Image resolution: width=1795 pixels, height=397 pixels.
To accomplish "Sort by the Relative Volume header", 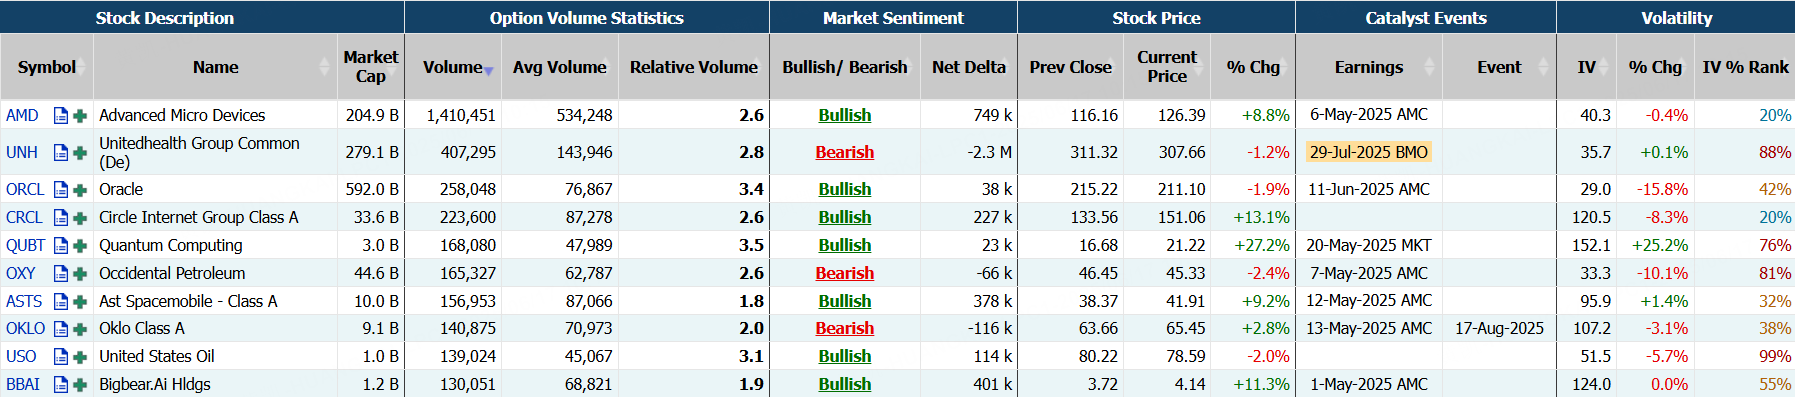I will [694, 67].
